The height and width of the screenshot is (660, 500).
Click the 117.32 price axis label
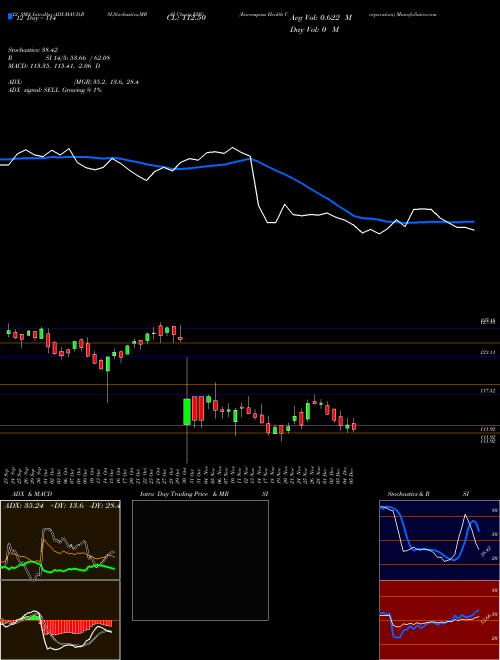[x=488, y=391]
